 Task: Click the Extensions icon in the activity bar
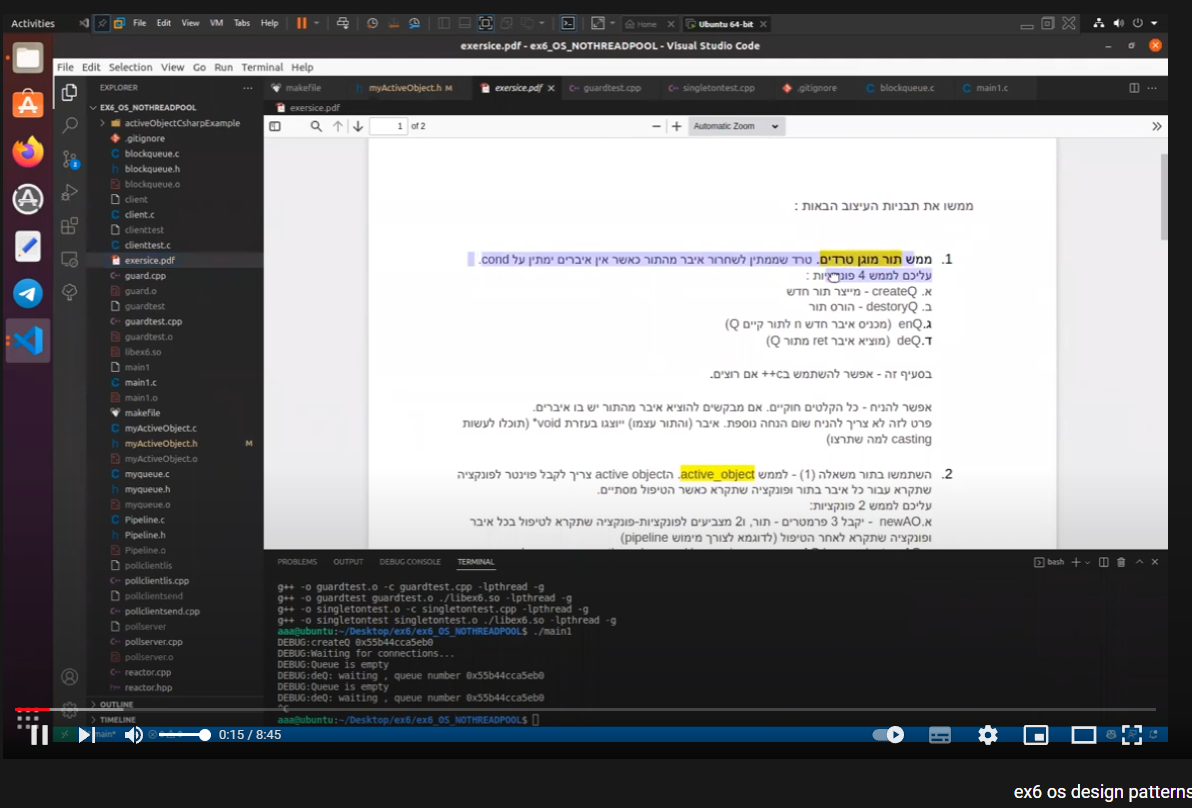[x=71, y=227]
